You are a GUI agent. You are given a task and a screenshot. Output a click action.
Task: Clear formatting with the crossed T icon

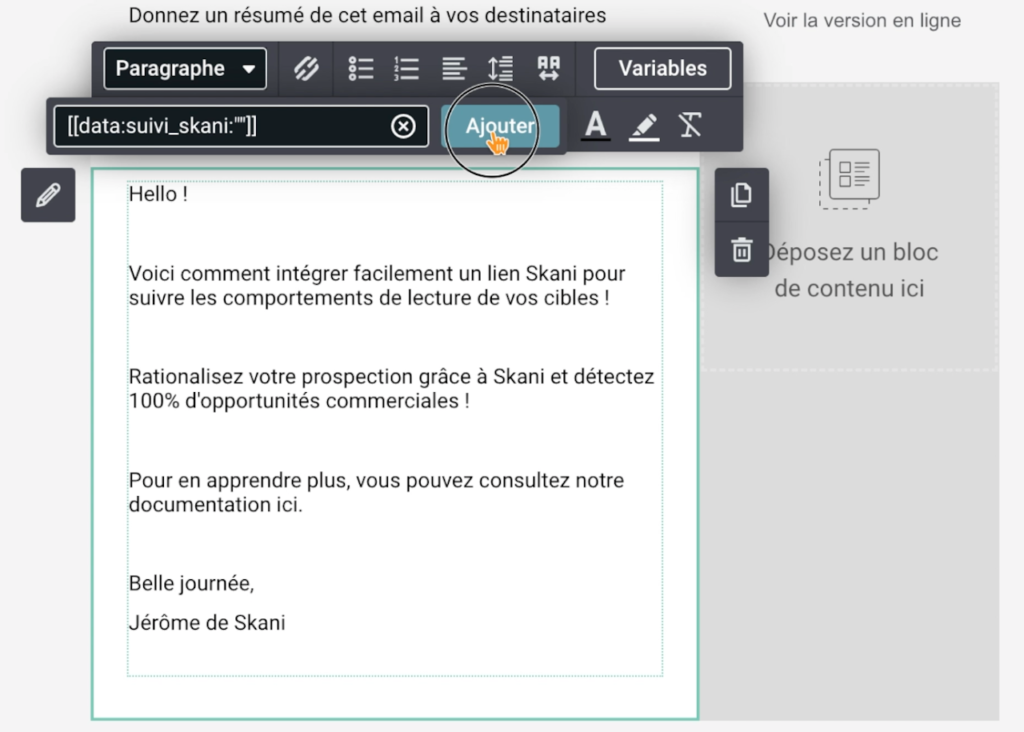(690, 125)
